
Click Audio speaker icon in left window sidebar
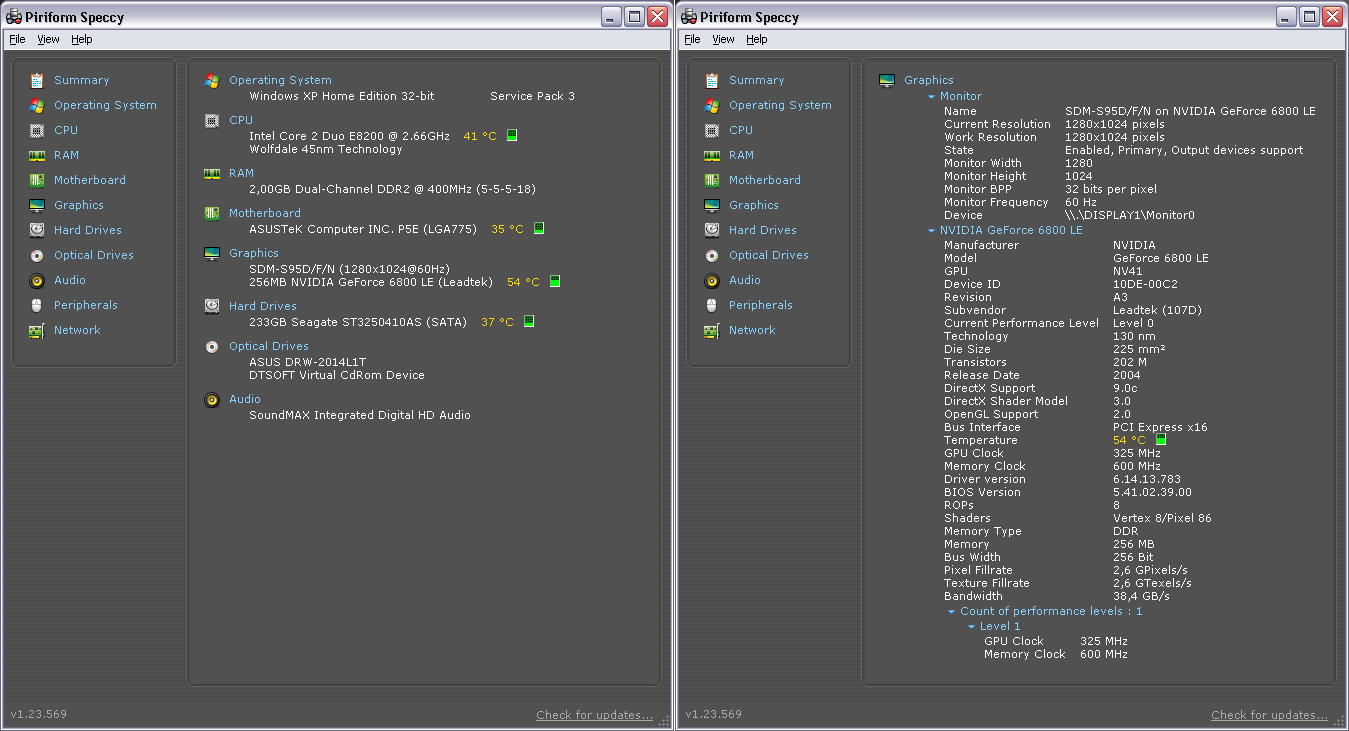tap(37, 280)
